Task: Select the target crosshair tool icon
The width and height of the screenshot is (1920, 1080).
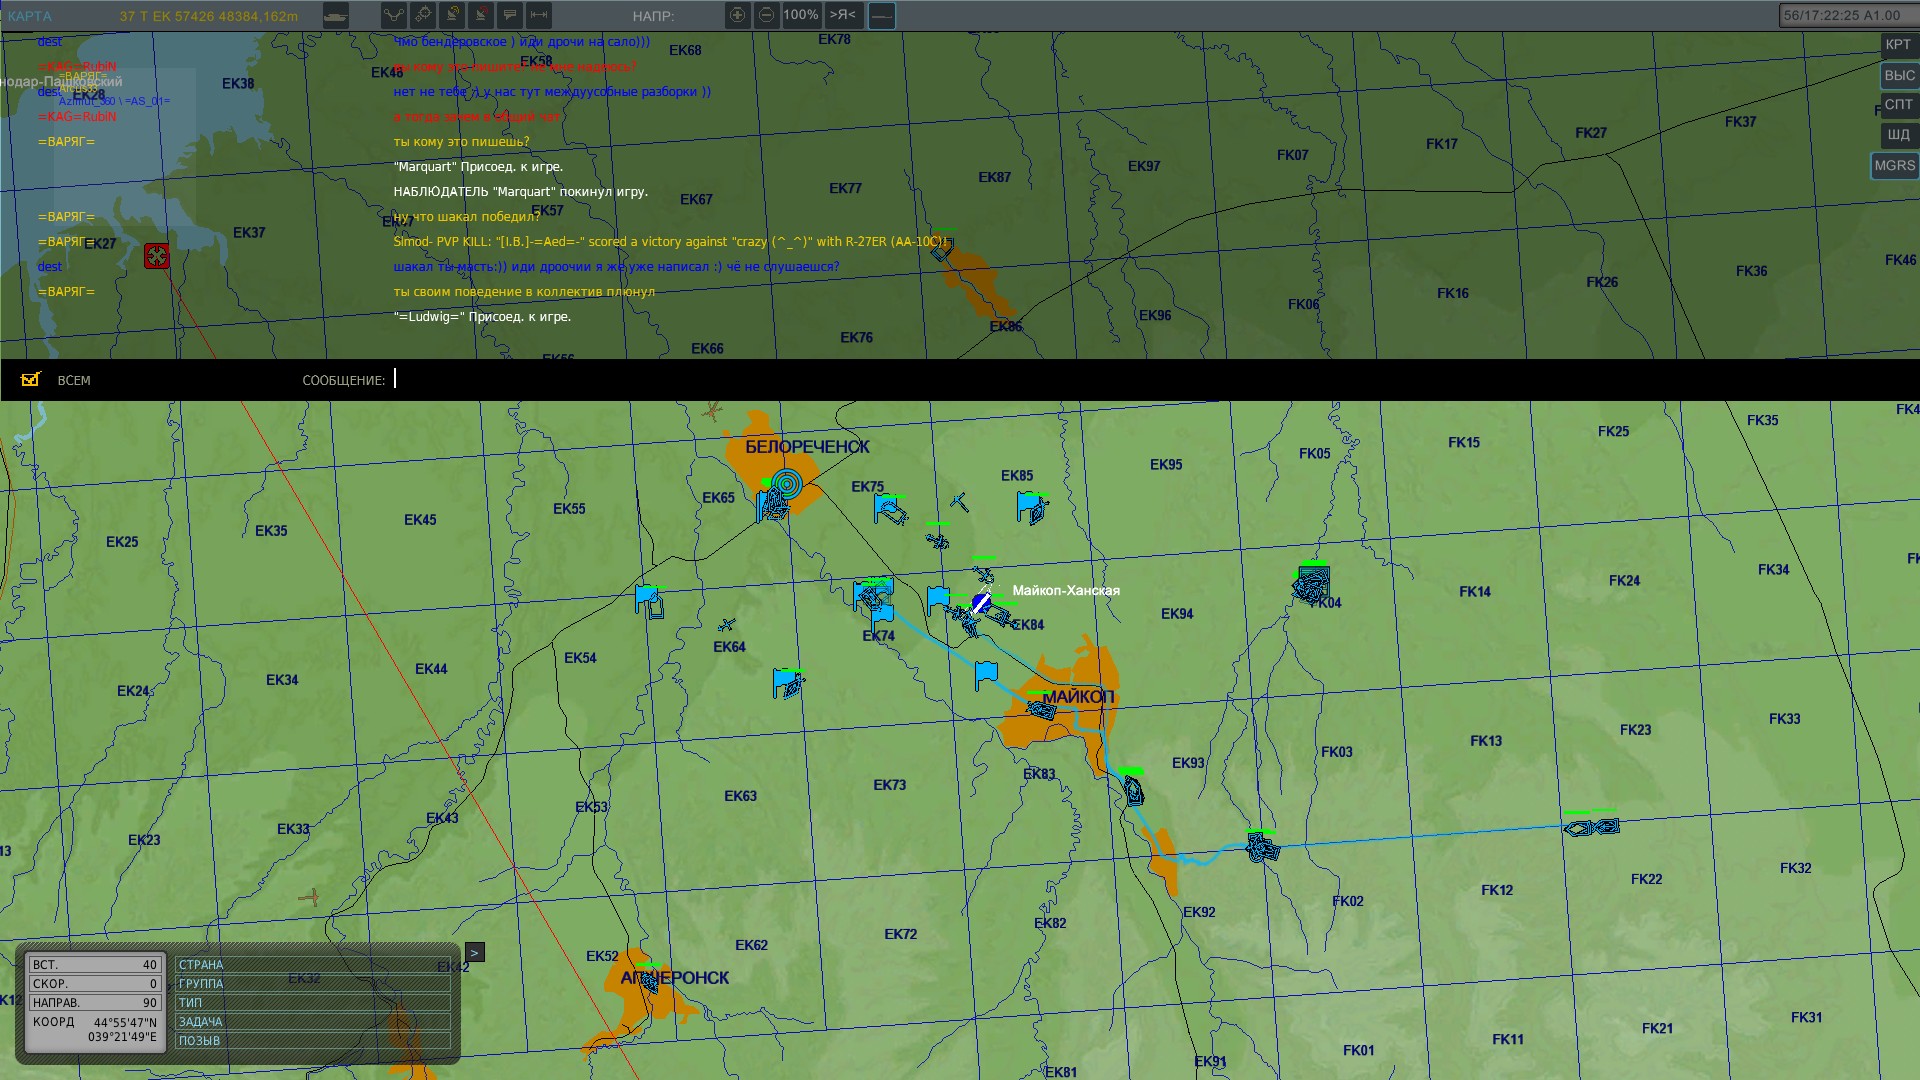Action: tap(423, 15)
